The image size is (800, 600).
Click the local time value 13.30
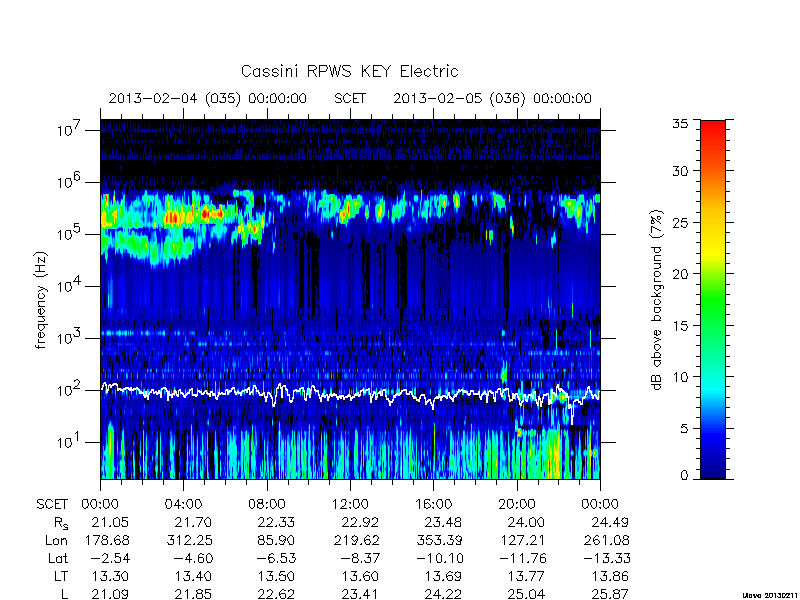[x=110, y=577]
